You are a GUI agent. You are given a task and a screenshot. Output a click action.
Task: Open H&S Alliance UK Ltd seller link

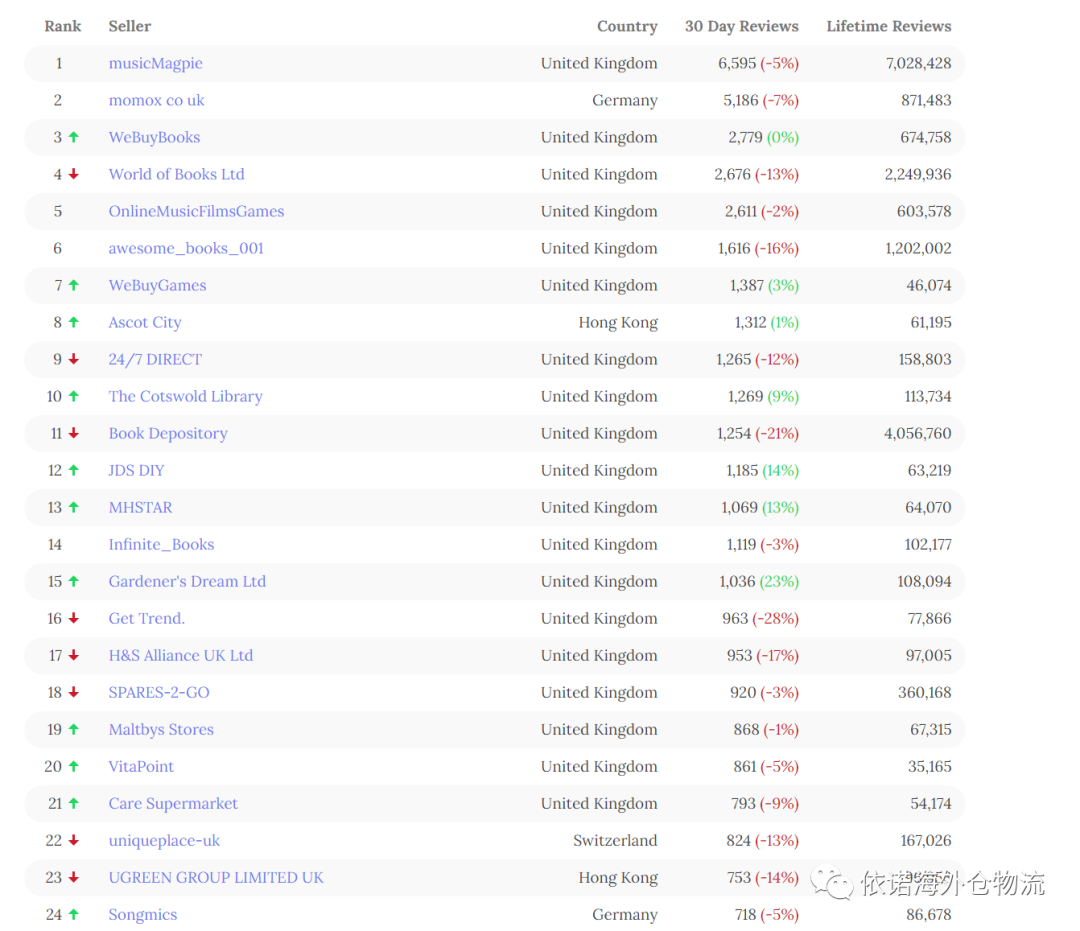[181, 656]
